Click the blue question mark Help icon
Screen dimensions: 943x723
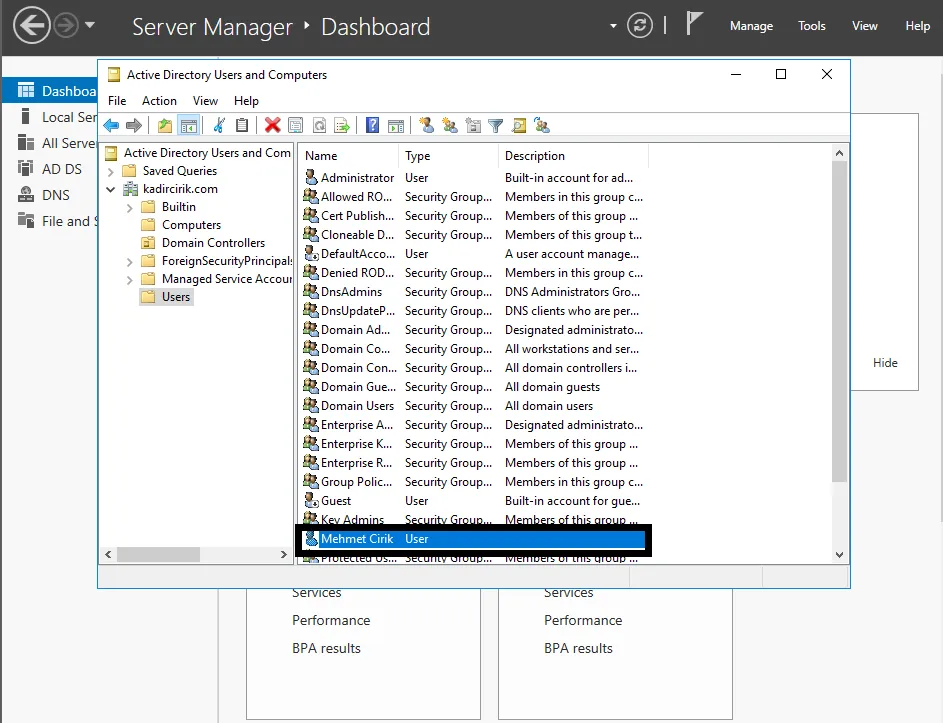coord(372,125)
